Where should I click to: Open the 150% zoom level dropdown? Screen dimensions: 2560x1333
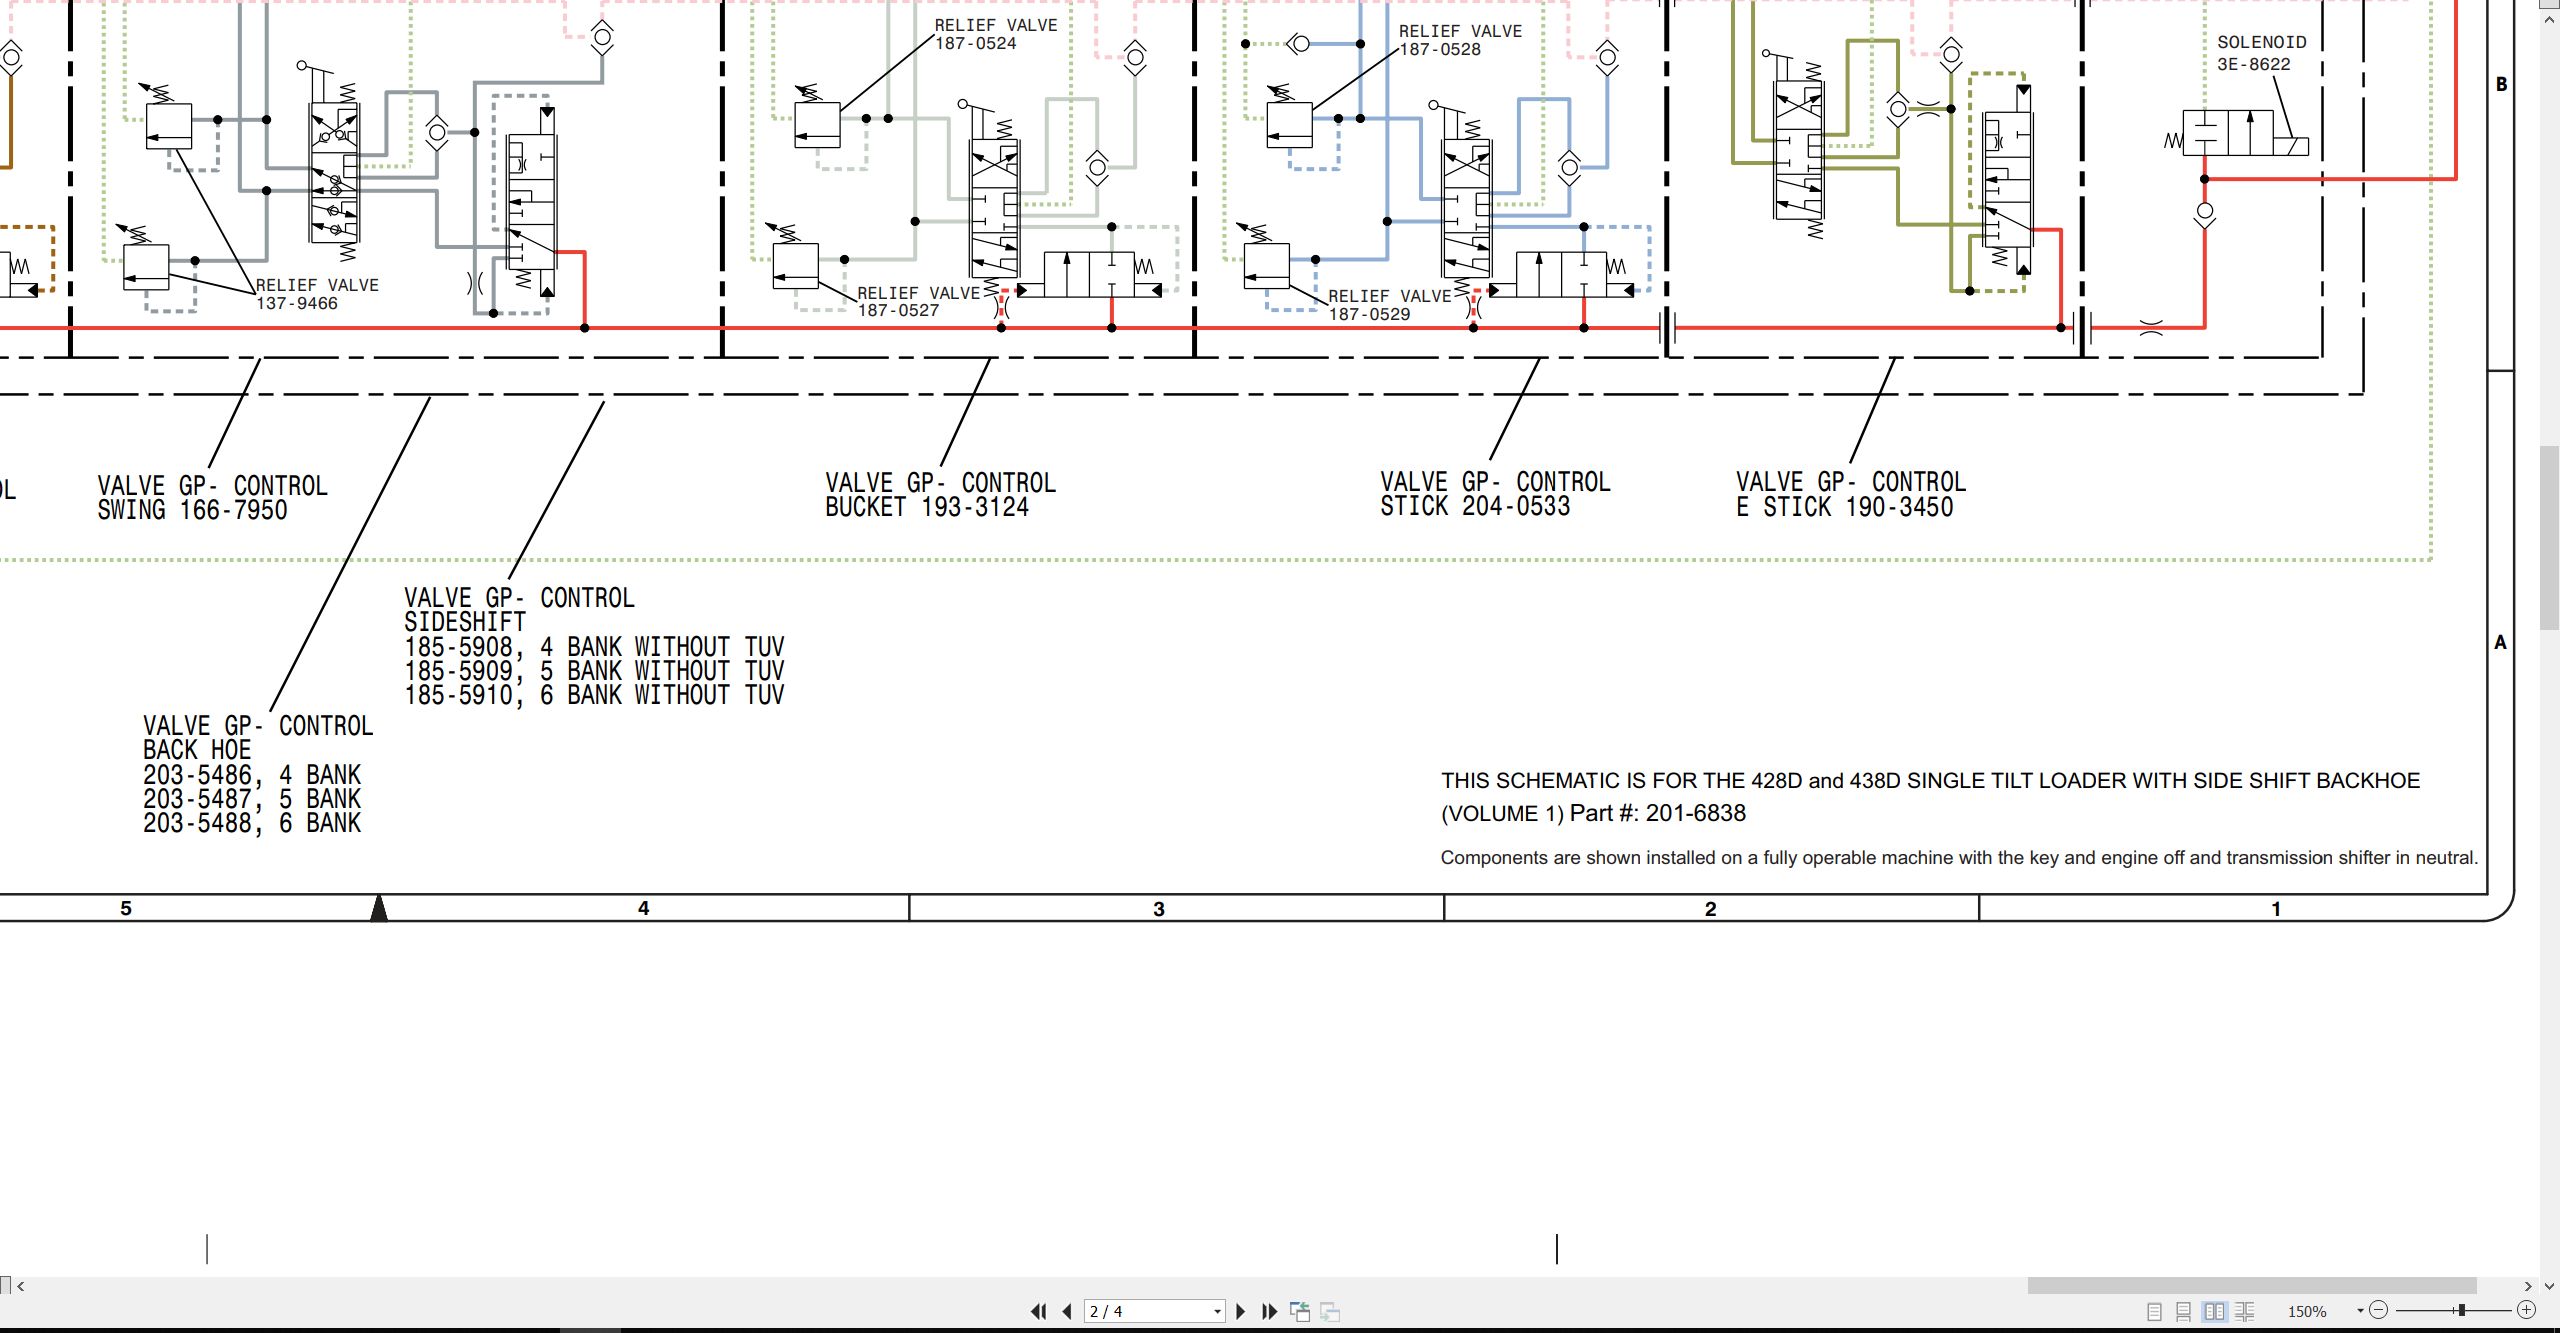tap(2359, 1311)
